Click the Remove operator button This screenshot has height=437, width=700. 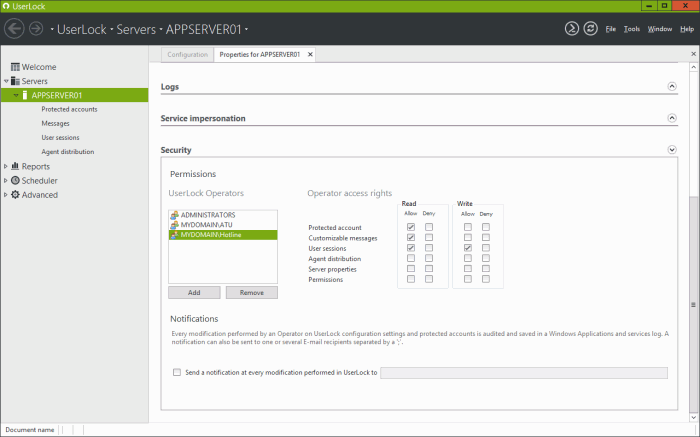[252, 292]
